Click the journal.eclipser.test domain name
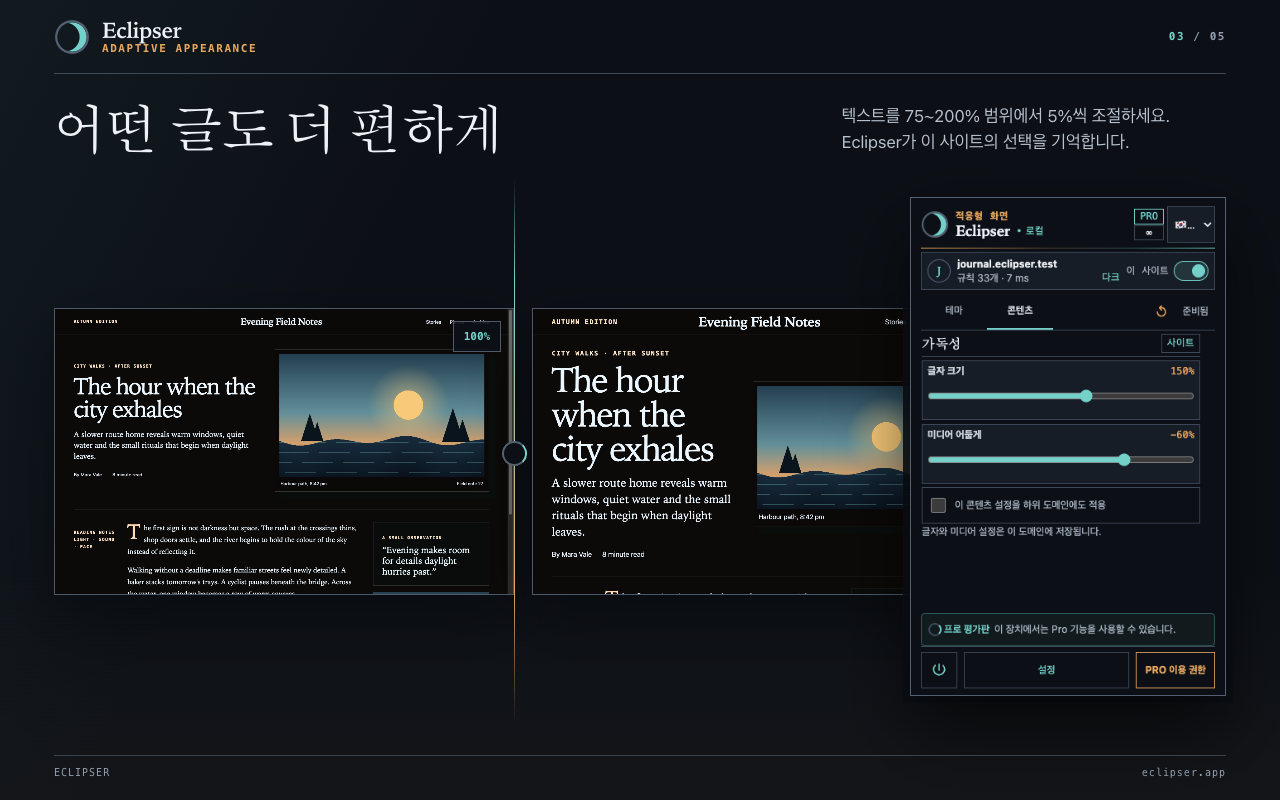1280x800 pixels. click(1007, 264)
